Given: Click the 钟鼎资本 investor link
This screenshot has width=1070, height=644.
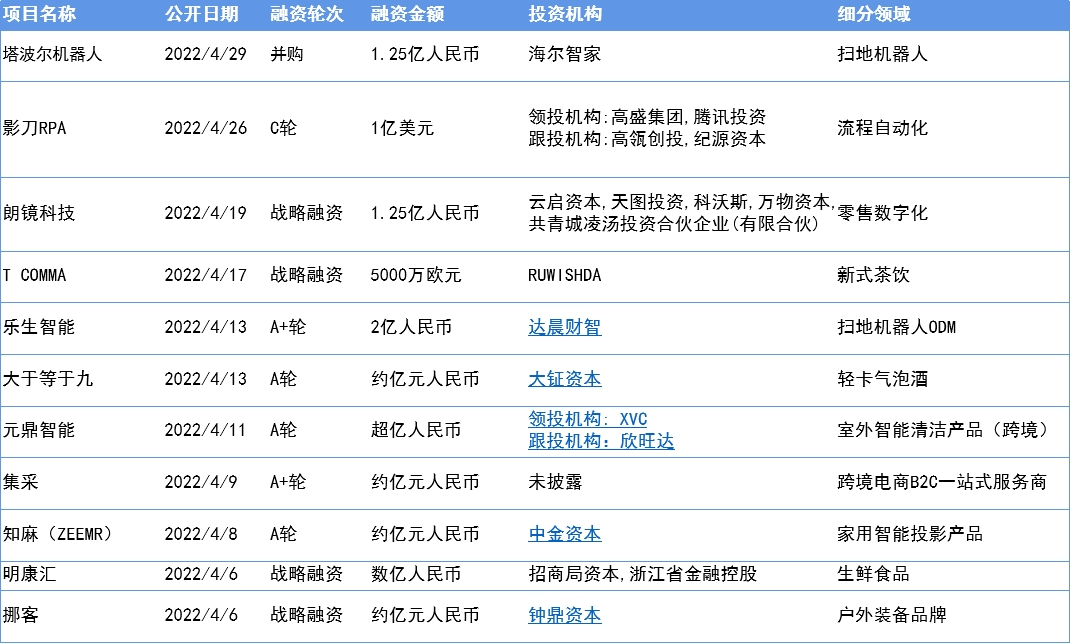Looking at the screenshot, I should pos(564,615).
